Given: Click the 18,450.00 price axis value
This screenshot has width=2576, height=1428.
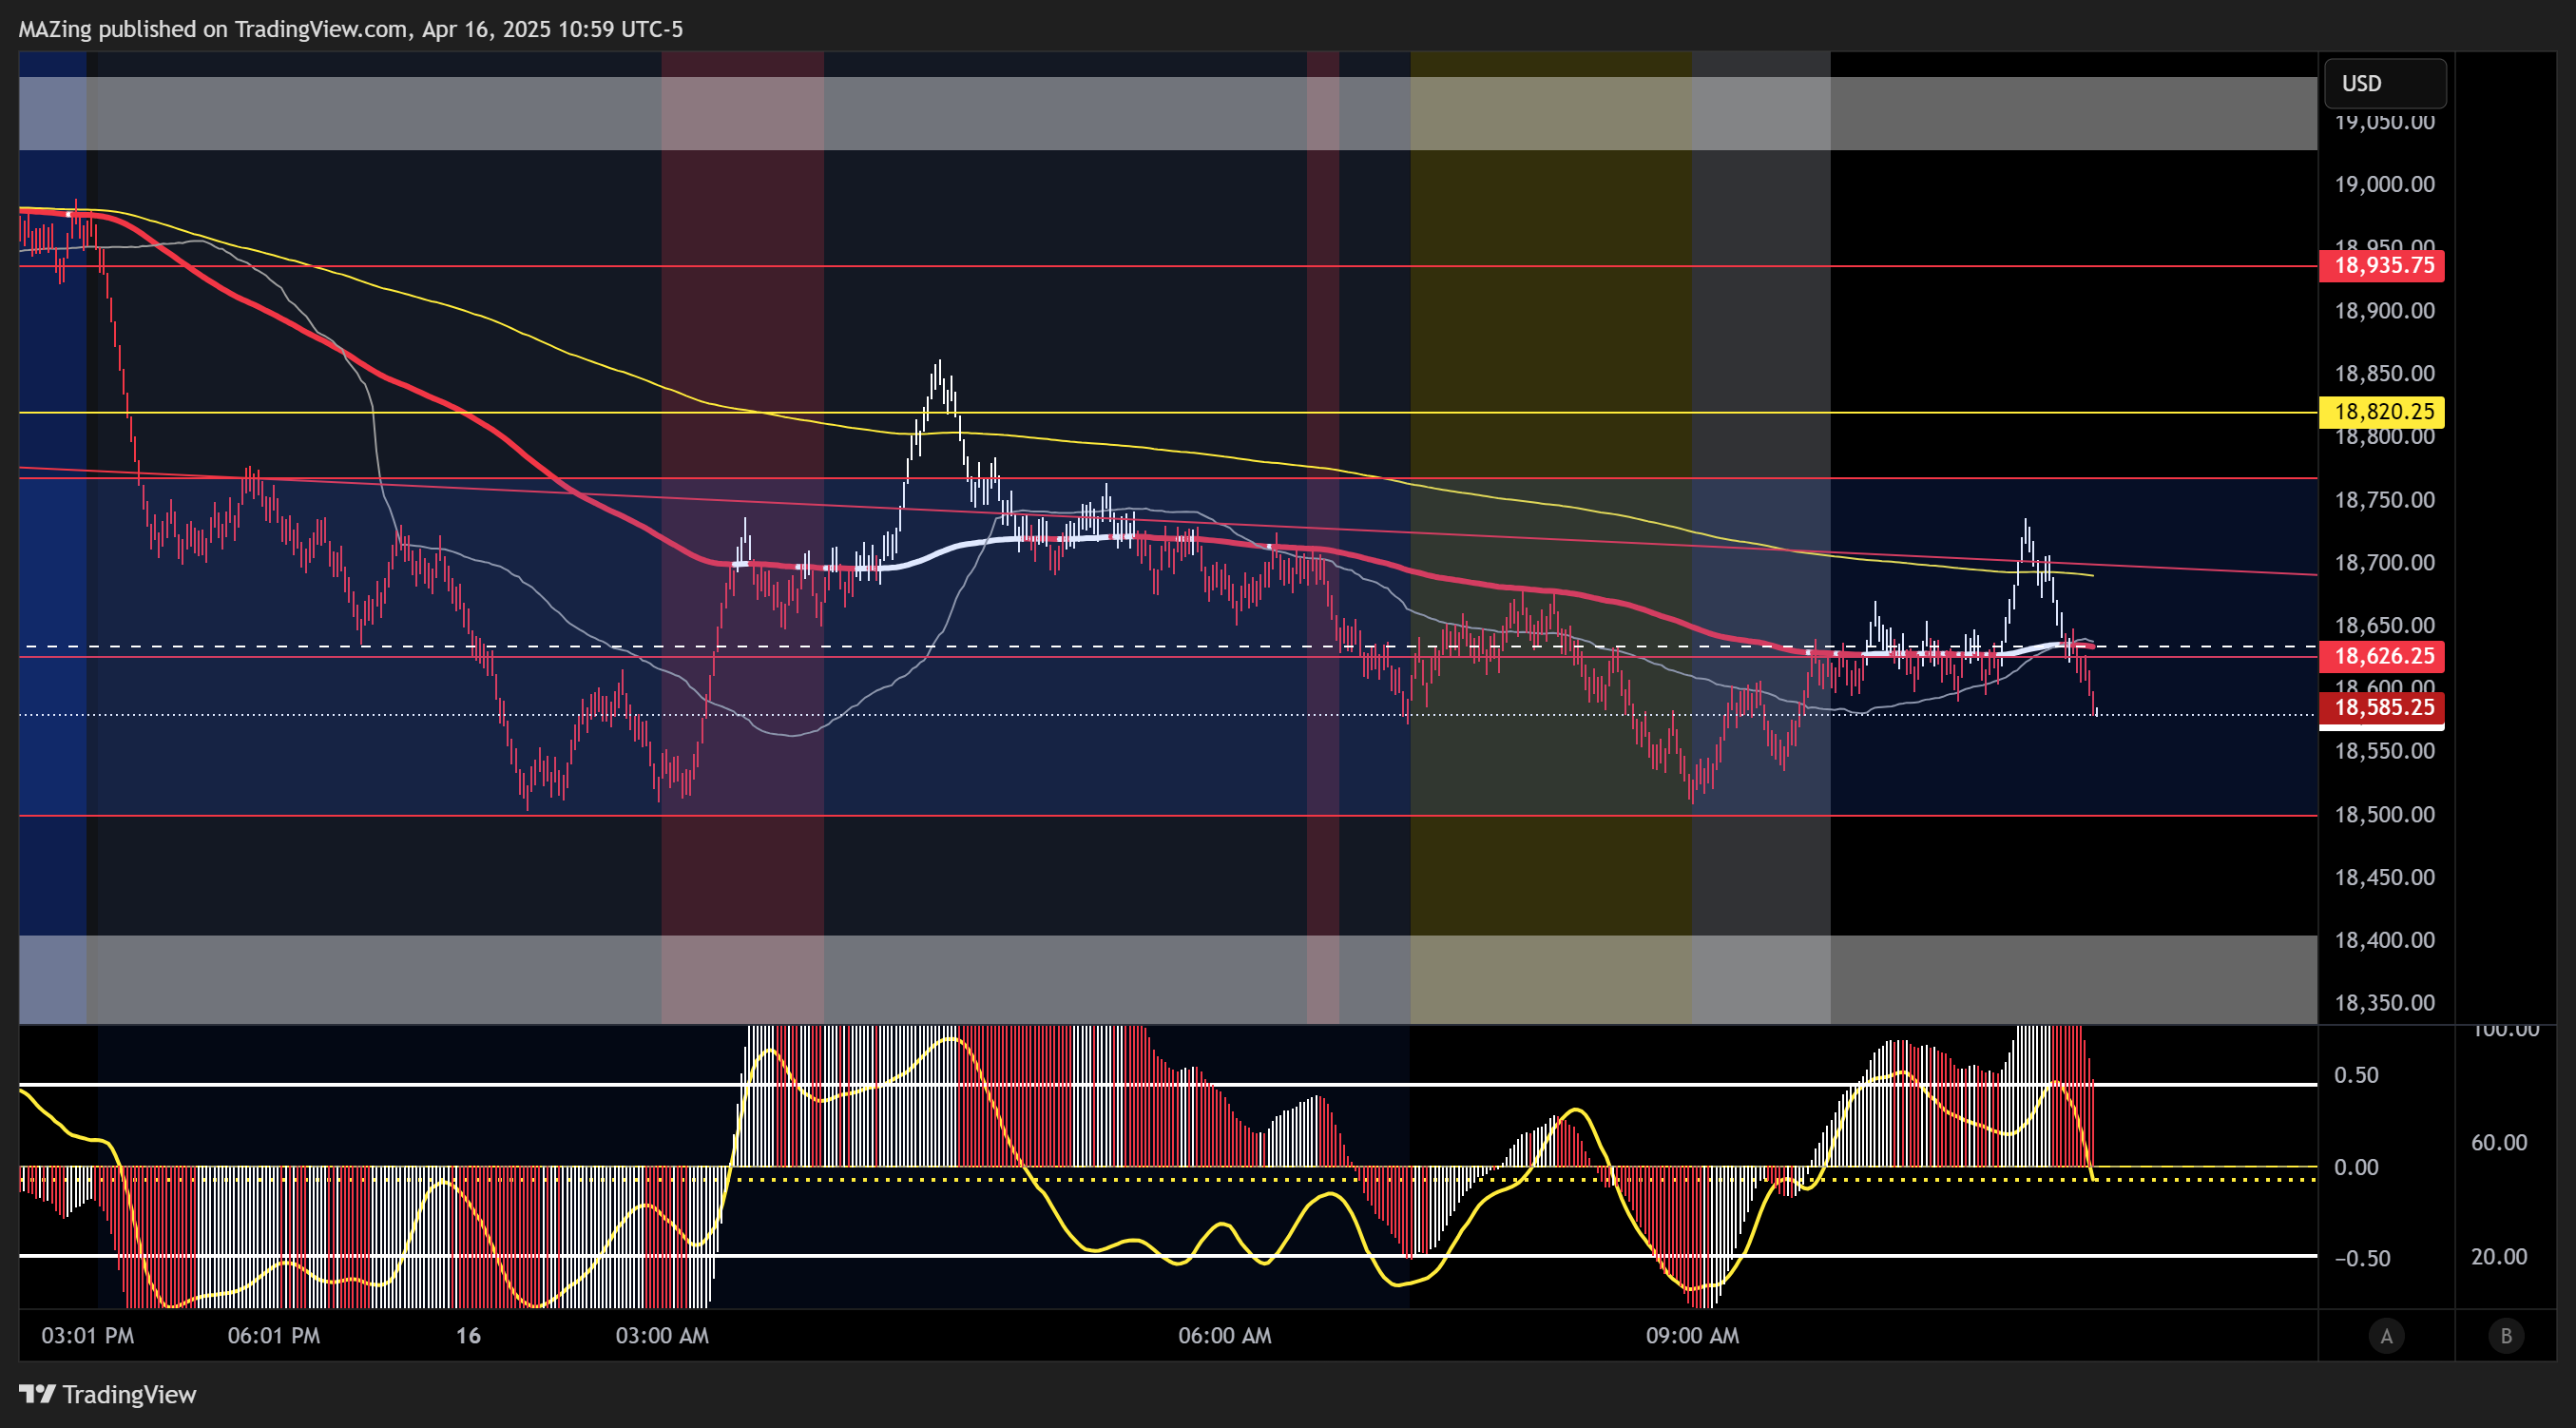Looking at the screenshot, I should point(2385,878).
